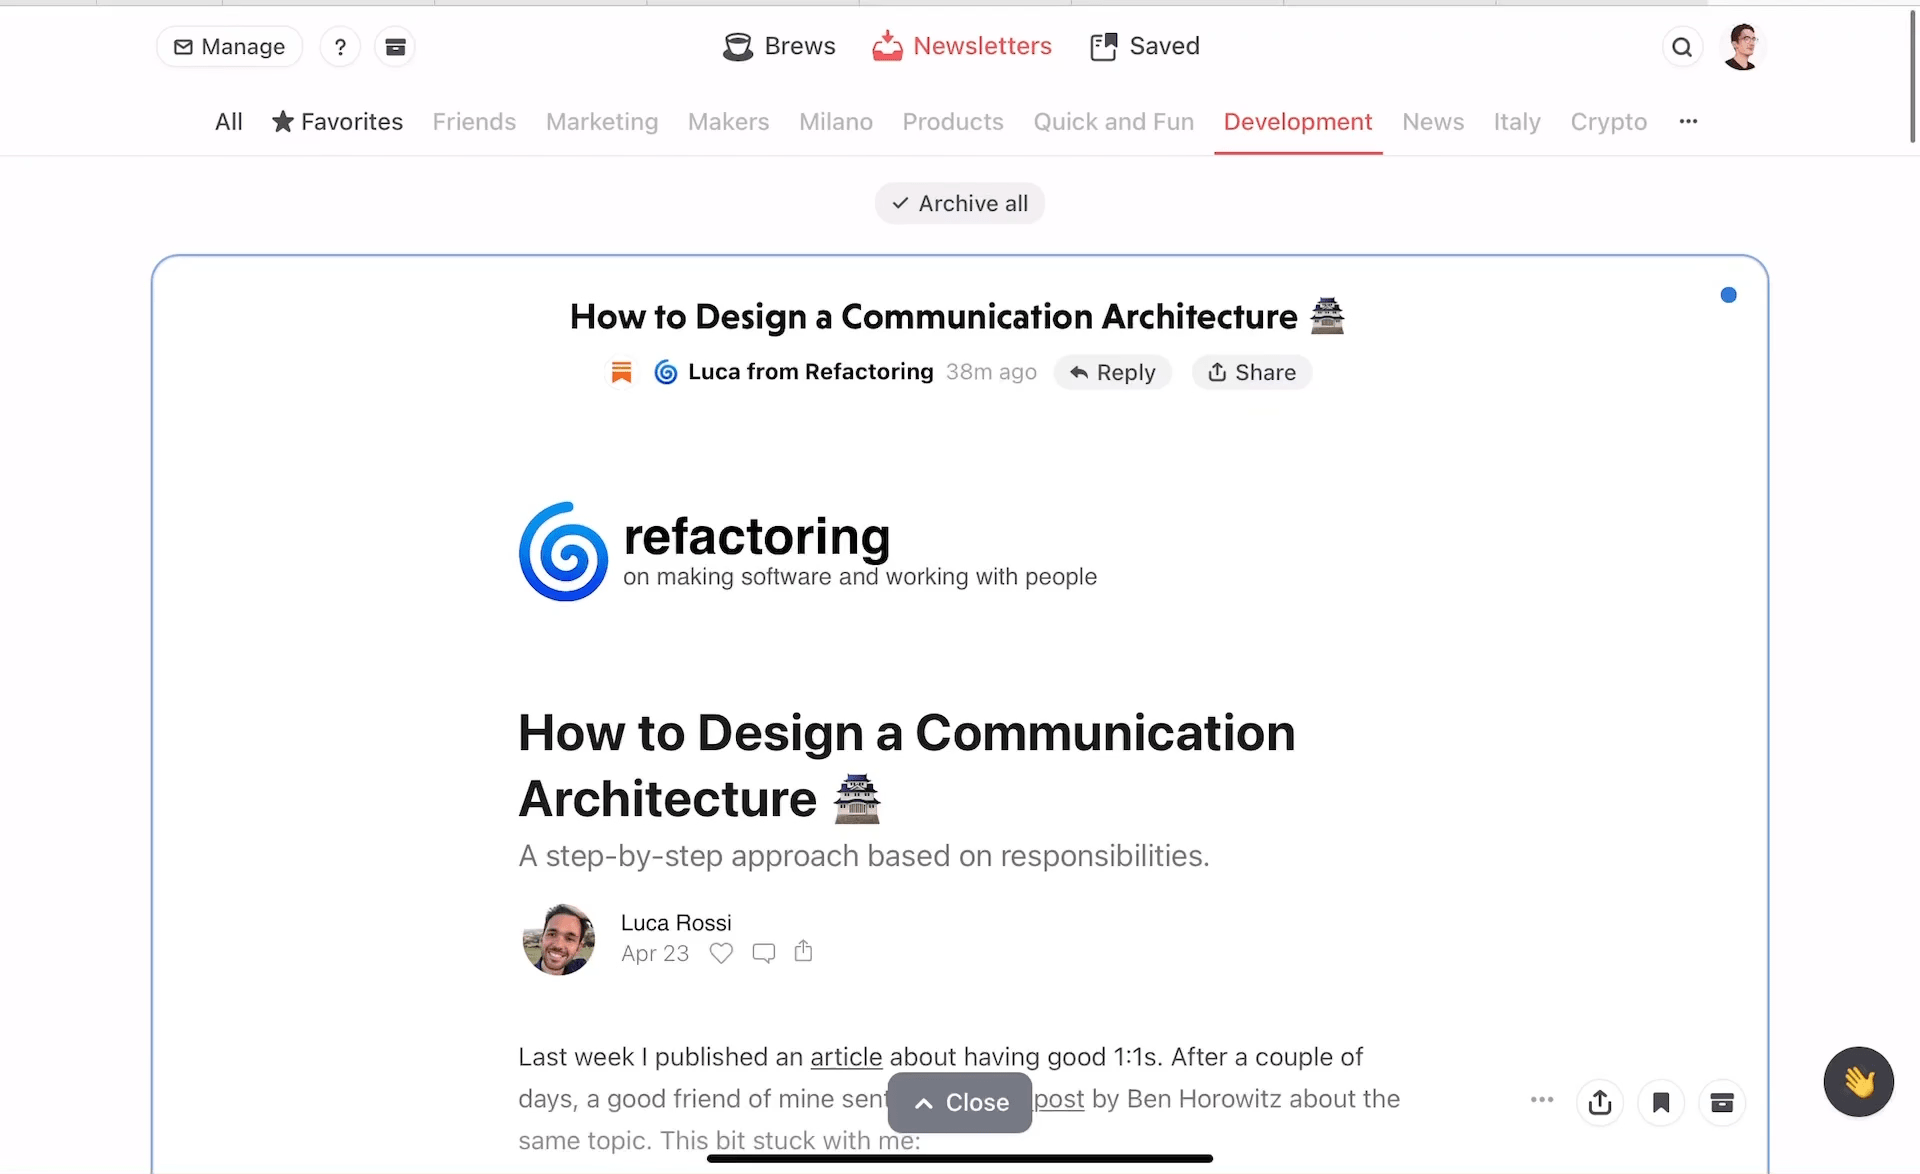Click the share icon next to Apr 23
The image size is (1920, 1174).
803,951
